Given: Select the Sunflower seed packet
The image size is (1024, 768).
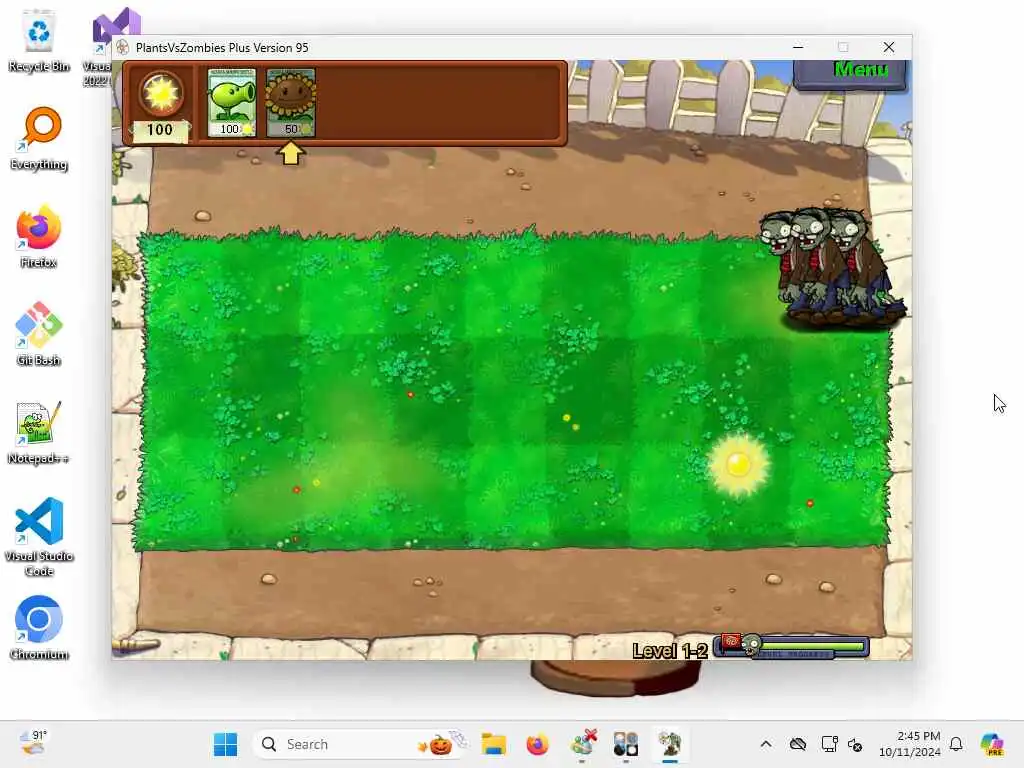Looking at the screenshot, I should pyautogui.click(x=291, y=103).
